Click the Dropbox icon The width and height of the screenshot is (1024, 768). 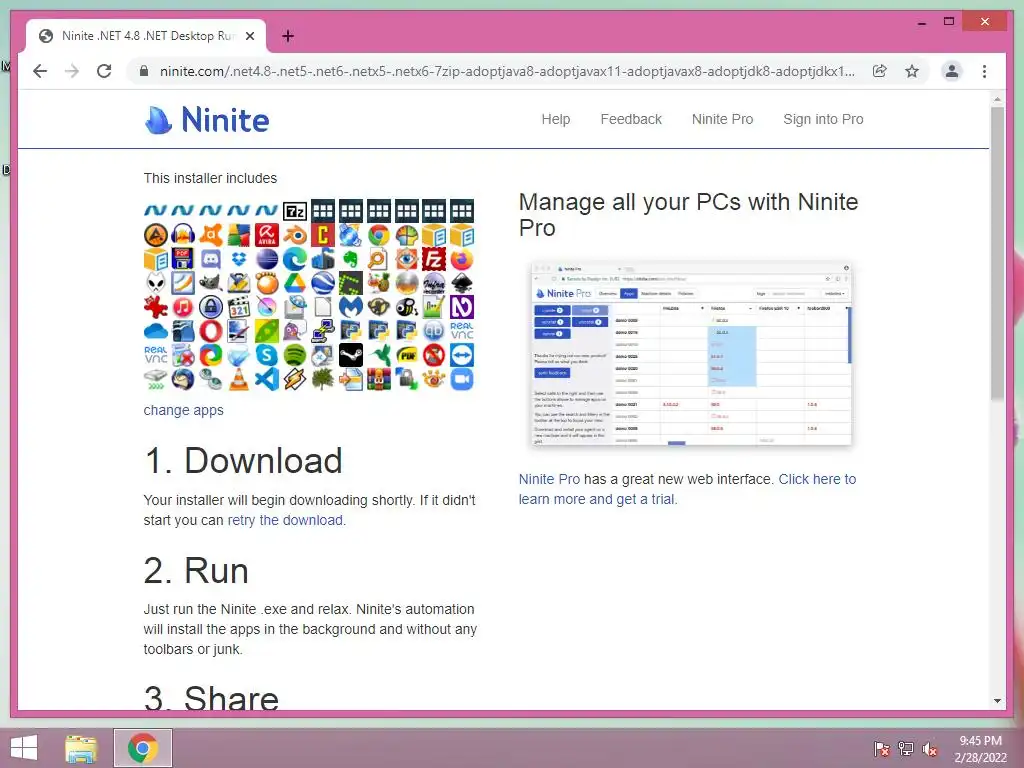click(x=239, y=259)
